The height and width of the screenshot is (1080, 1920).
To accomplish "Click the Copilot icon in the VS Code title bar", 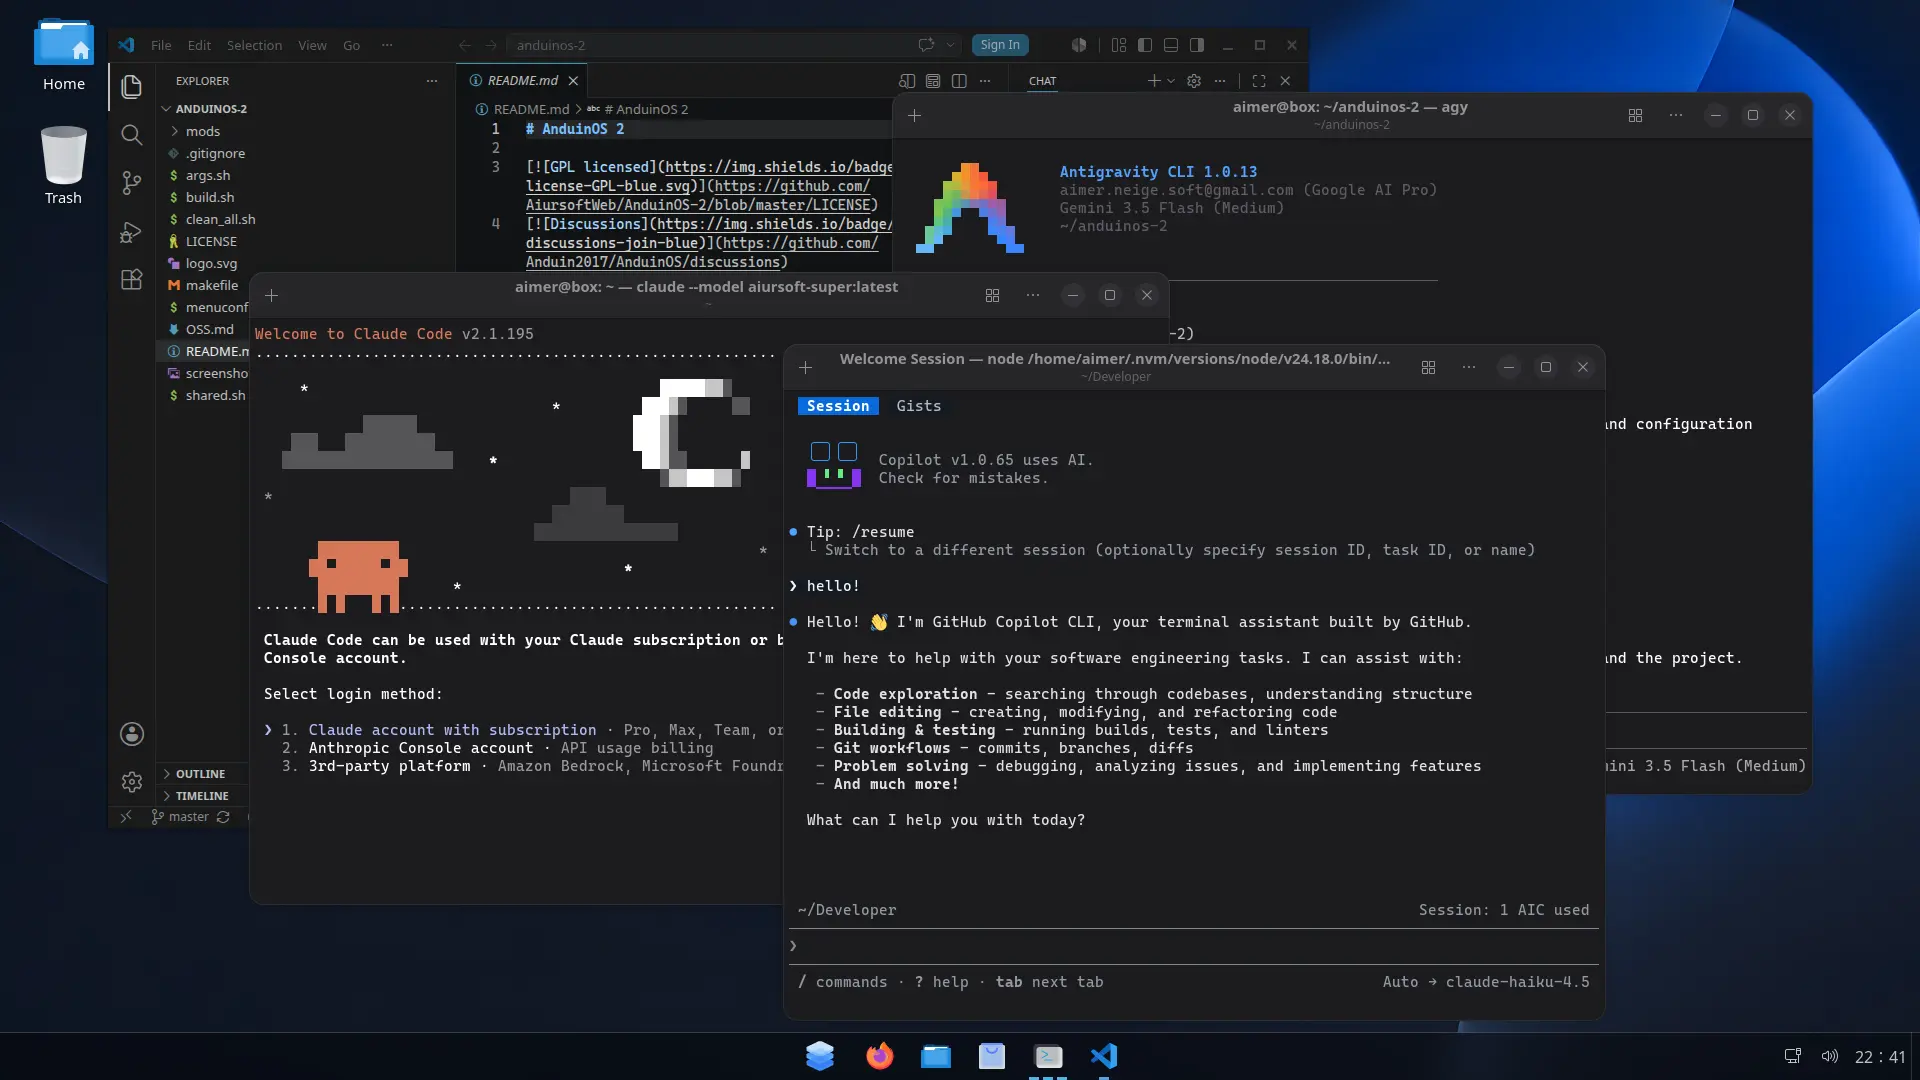I will pos(1079,45).
